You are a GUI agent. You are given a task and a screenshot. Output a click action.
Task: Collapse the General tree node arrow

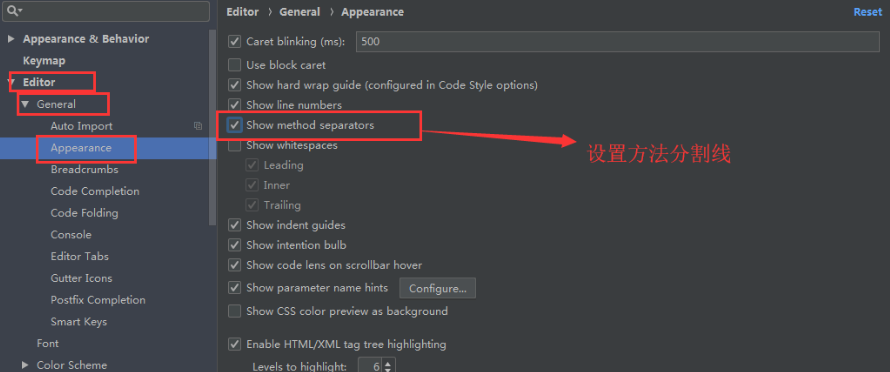pyautogui.click(x=24, y=105)
